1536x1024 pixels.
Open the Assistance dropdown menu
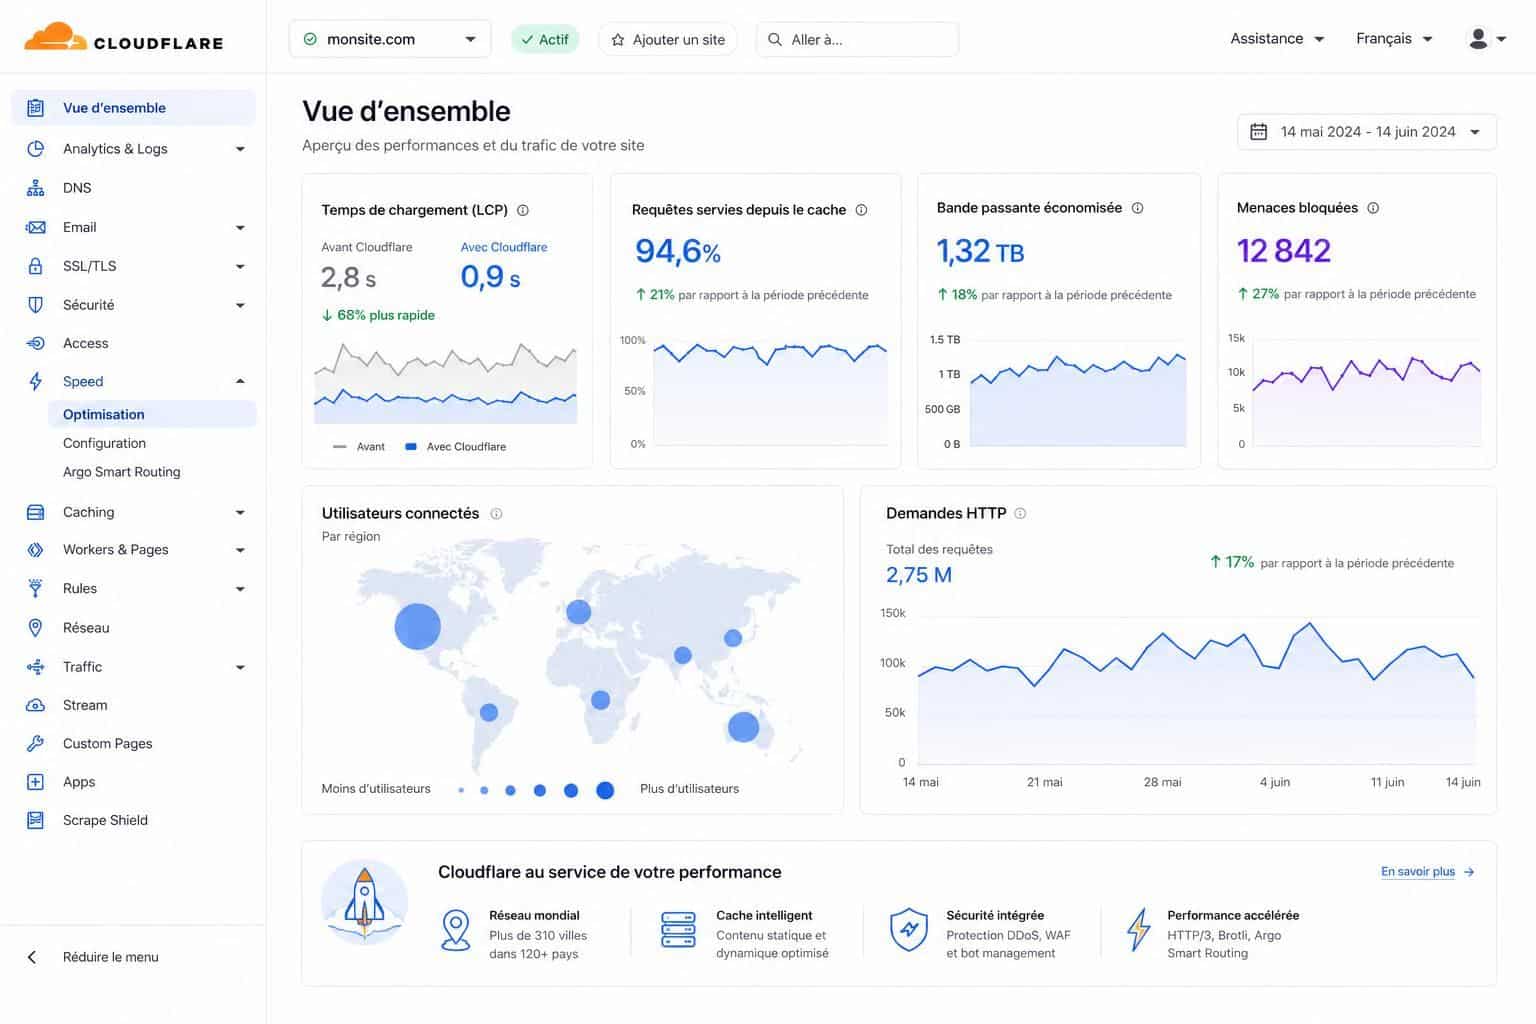pyautogui.click(x=1277, y=39)
